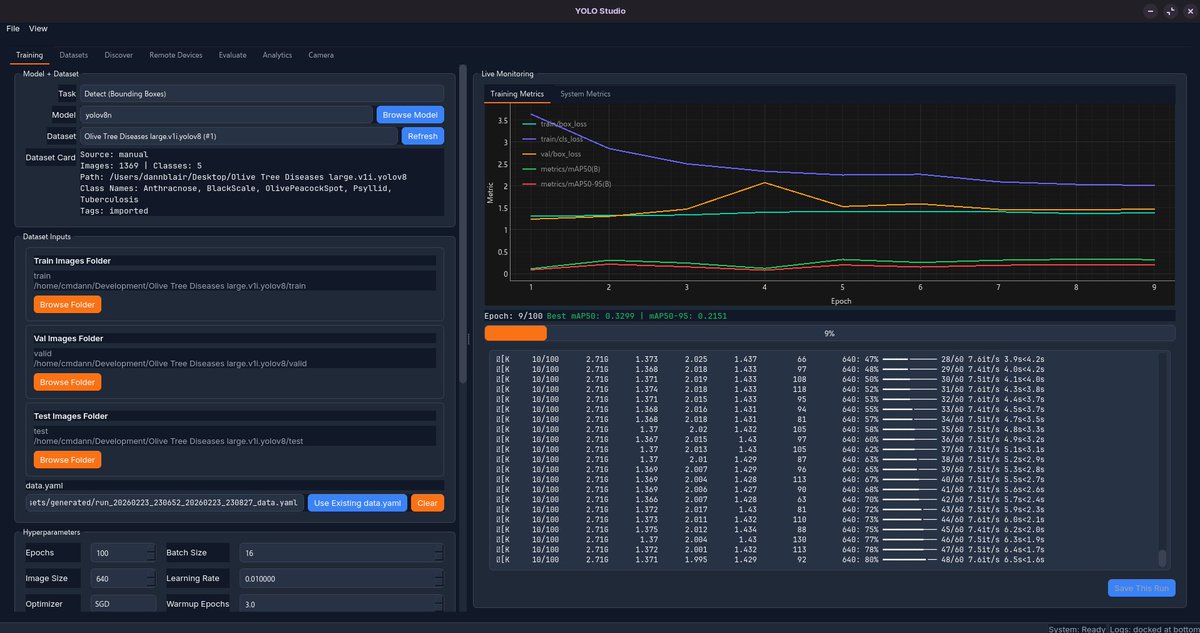Switch to the Datasets tab

[x=73, y=55]
